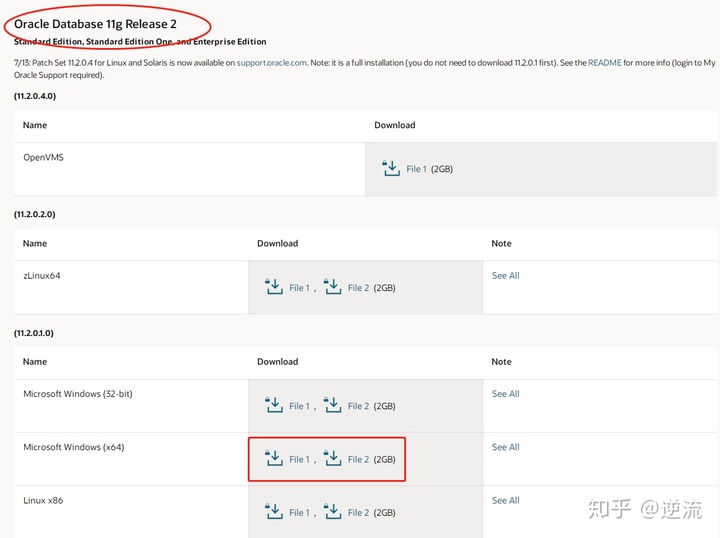Click the zLinux64 File 2 download icon

pos(332,286)
